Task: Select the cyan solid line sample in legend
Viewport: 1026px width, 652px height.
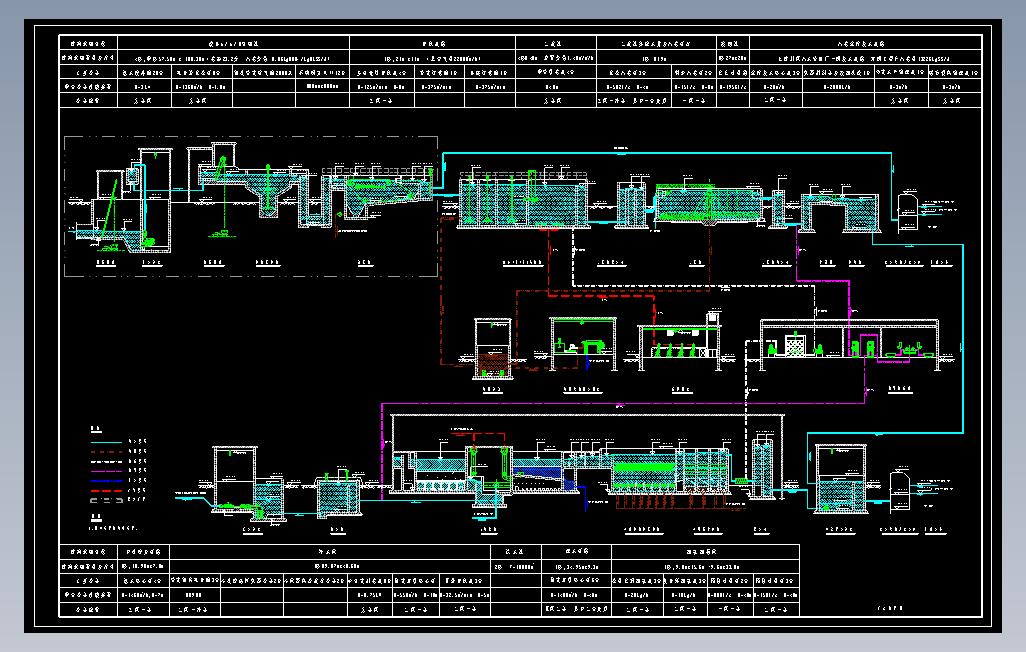Action: [x=106, y=443]
